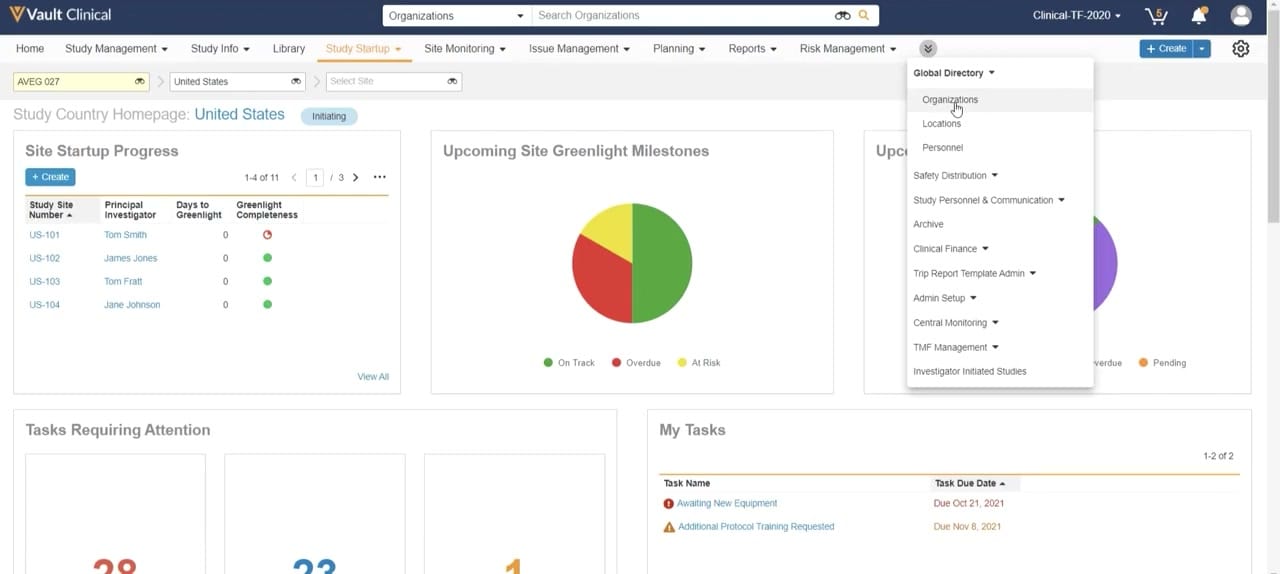Click the Vault Clinical logo
Image resolution: width=1280 pixels, height=574 pixels.
(60, 15)
